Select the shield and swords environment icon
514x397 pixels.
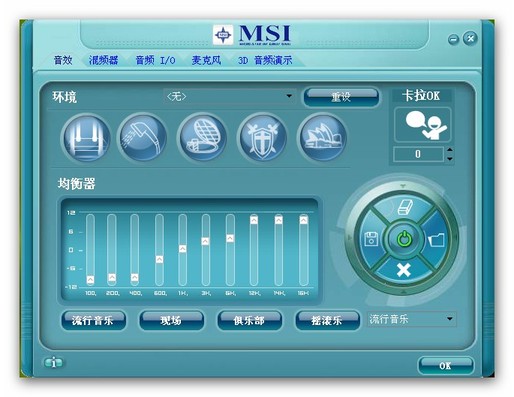point(263,138)
